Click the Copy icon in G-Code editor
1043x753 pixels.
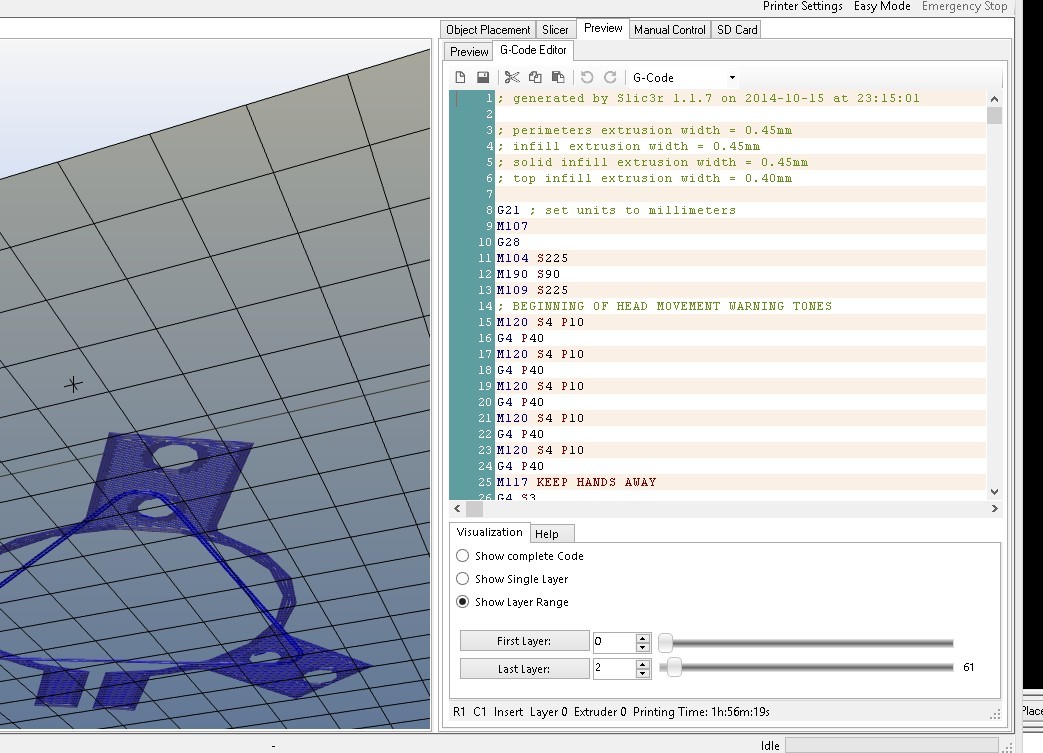[535, 77]
